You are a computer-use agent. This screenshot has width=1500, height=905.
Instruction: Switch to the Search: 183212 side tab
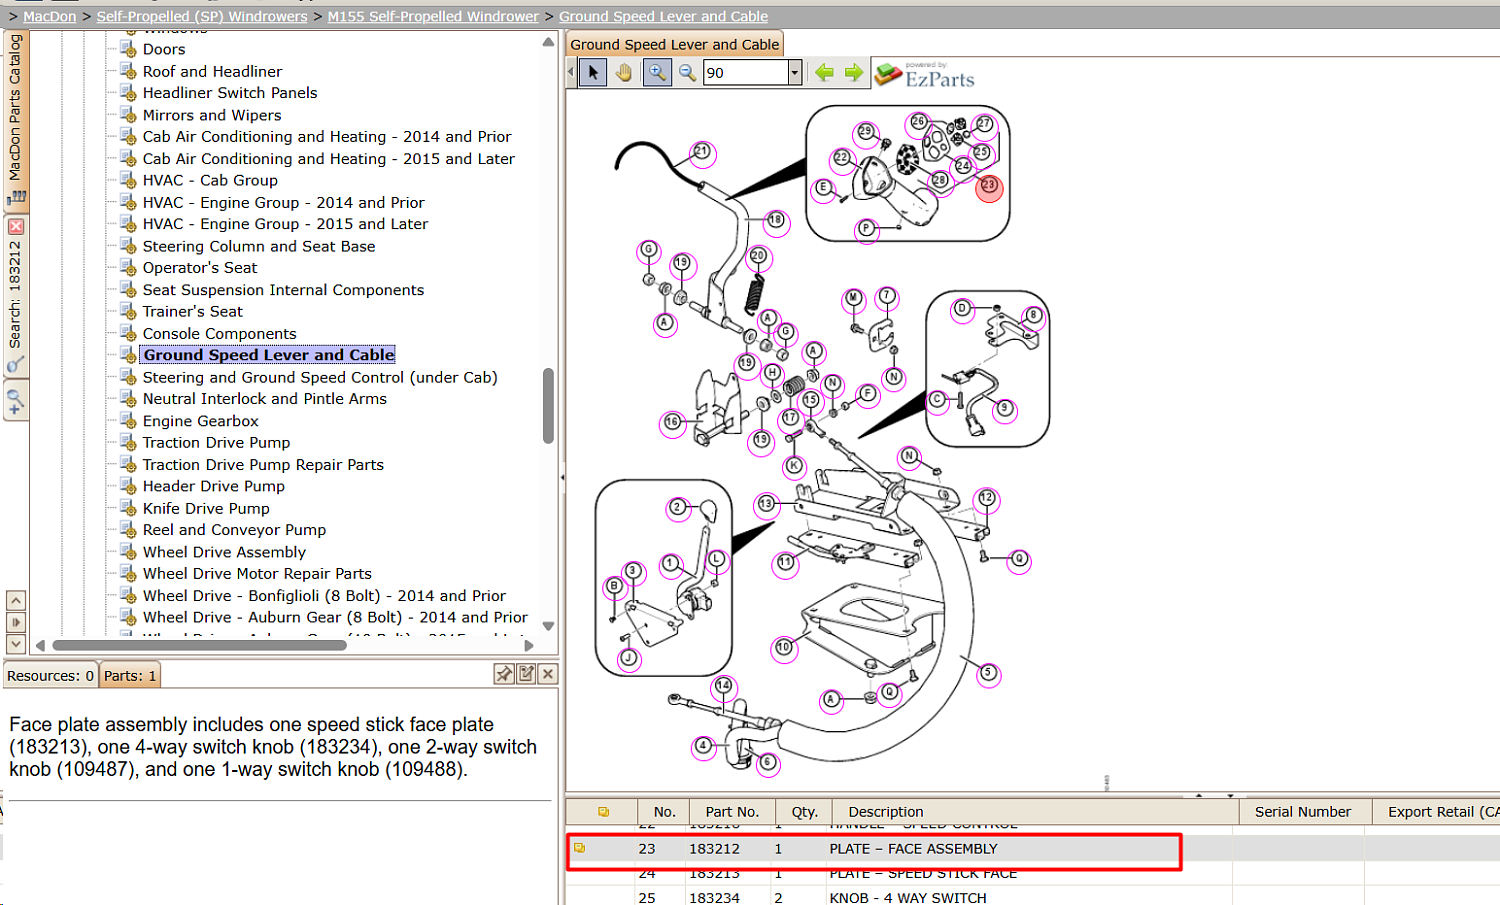[16, 296]
